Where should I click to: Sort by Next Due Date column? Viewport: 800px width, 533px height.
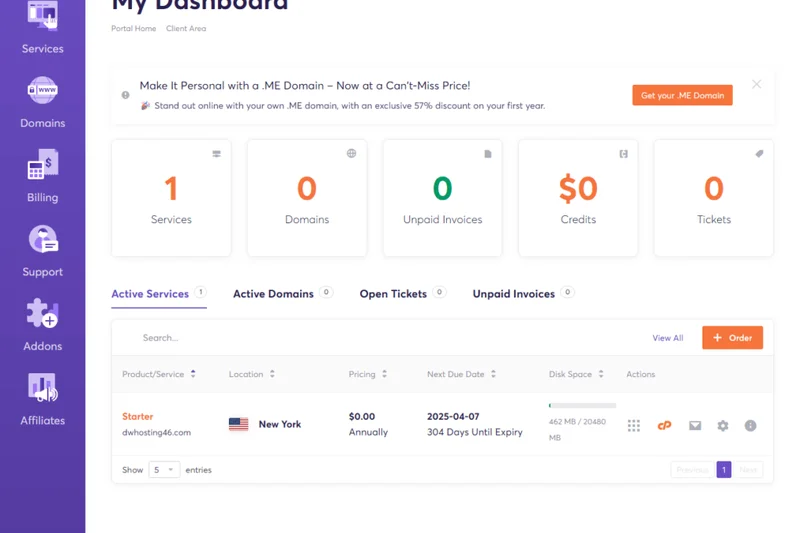[x=460, y=374]
